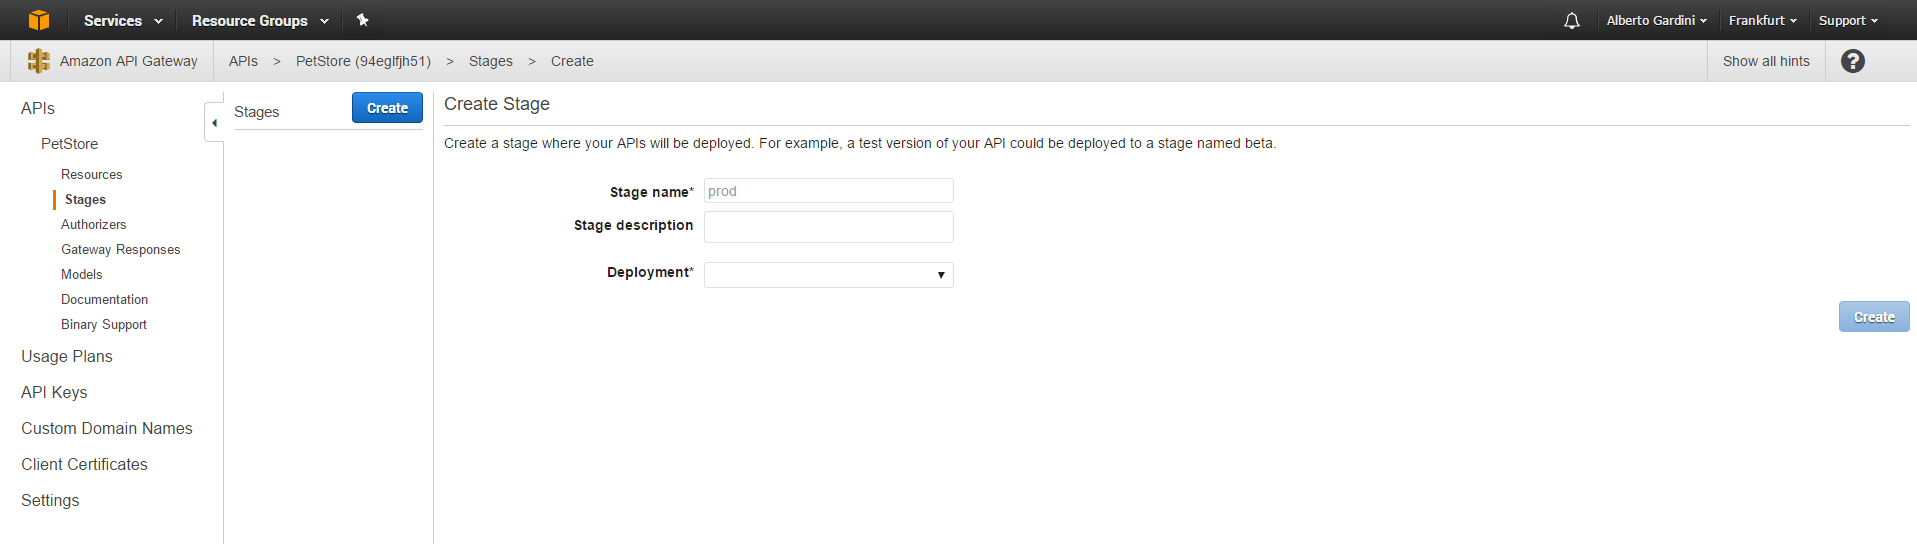Viewport: 1917px width, 544px height.
Task: Open Gateway Responses in the sidebar
Action: (x=121, y=249)
